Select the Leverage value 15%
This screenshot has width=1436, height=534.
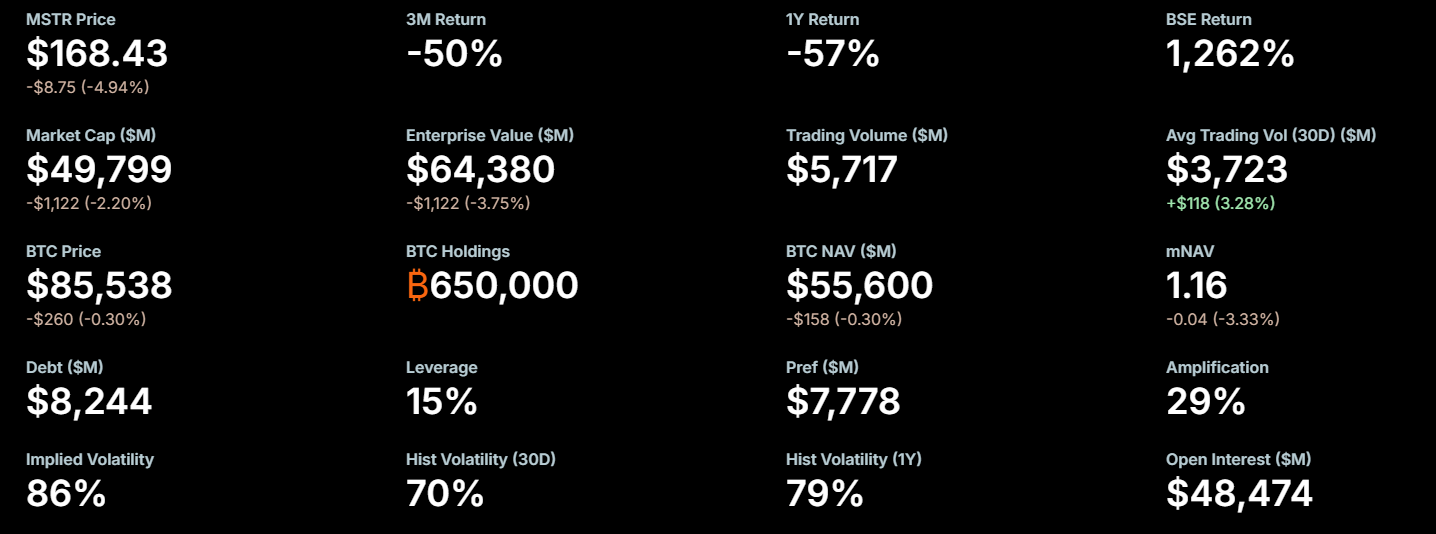(x=442, y=402)
